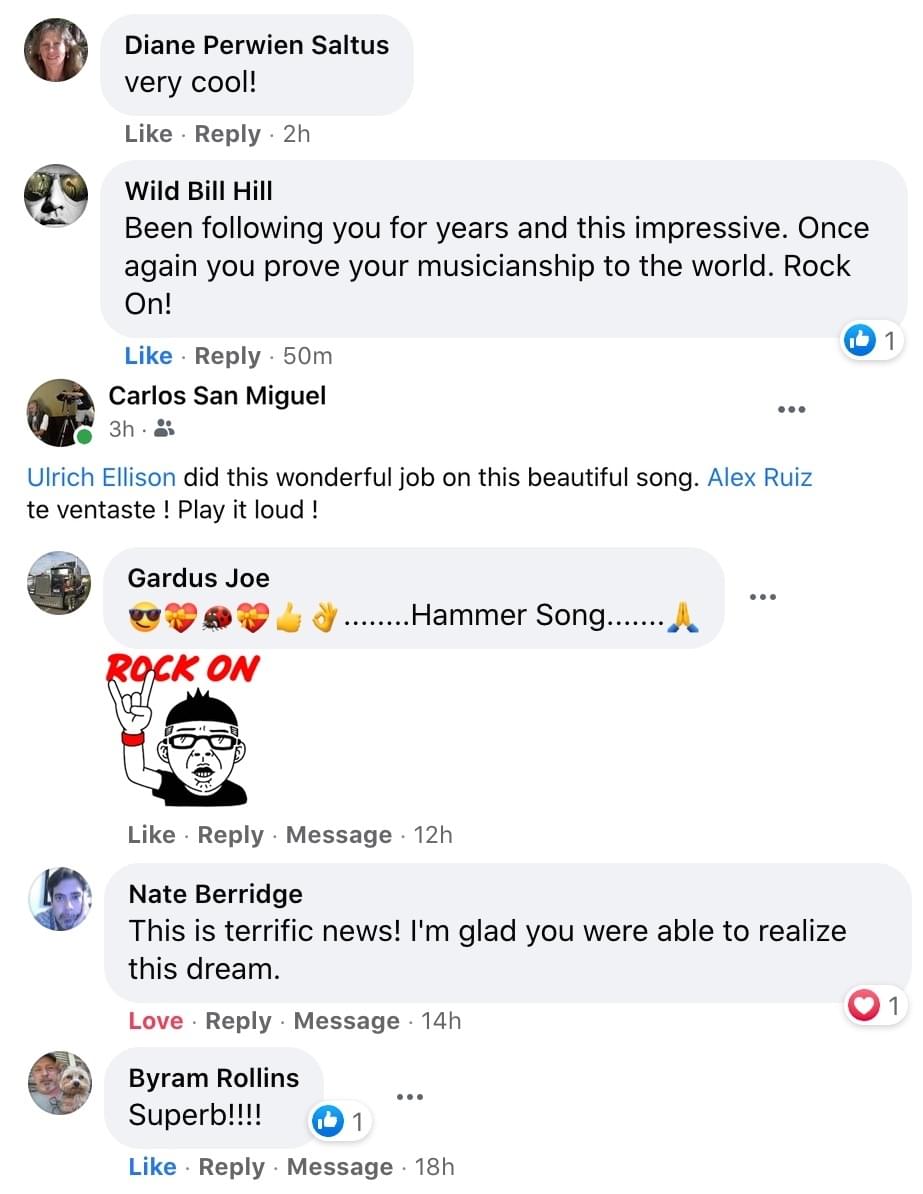Image resolution: width=923 pixels, height=1194 pixels.
Task: Click Wild Bill Hill's avatar
Action: tap(56, 196)
